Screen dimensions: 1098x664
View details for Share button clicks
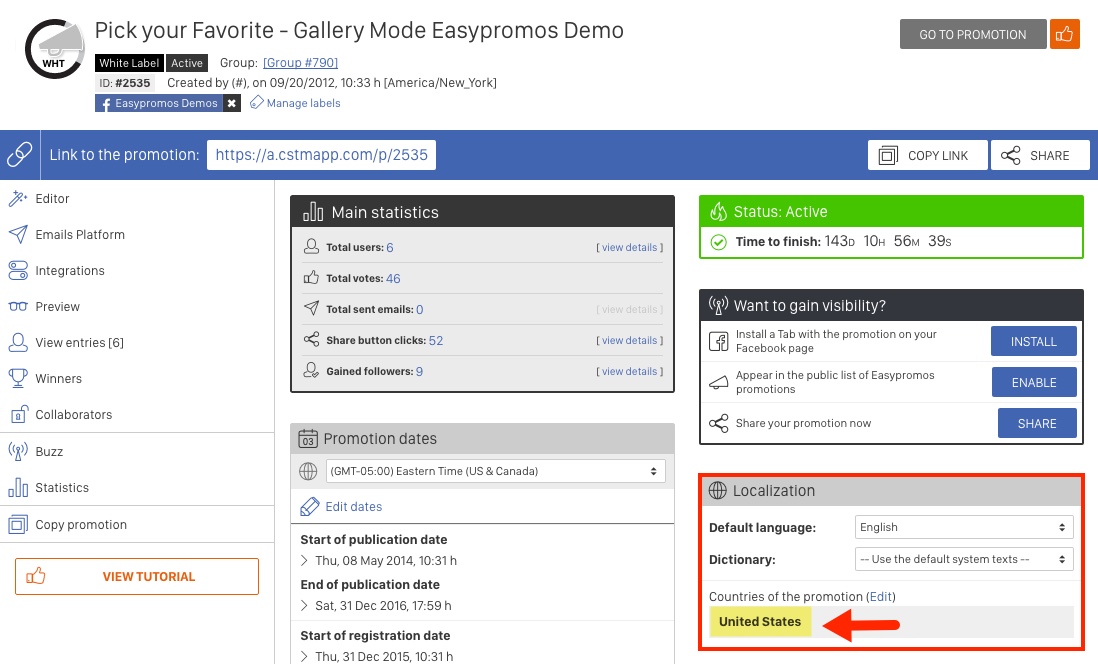pyautogui.click(x=630, y=340)
